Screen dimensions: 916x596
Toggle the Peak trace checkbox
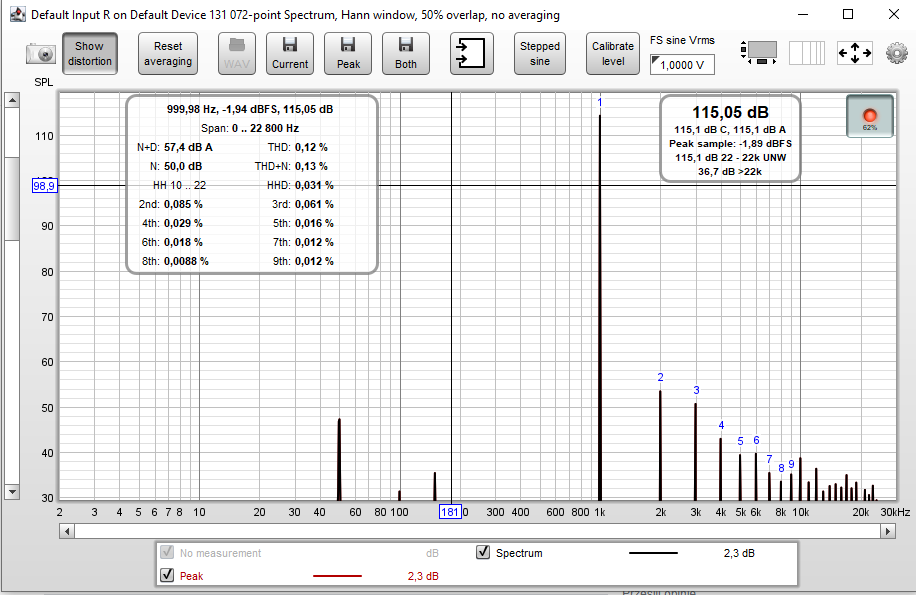tap(167, 575)
